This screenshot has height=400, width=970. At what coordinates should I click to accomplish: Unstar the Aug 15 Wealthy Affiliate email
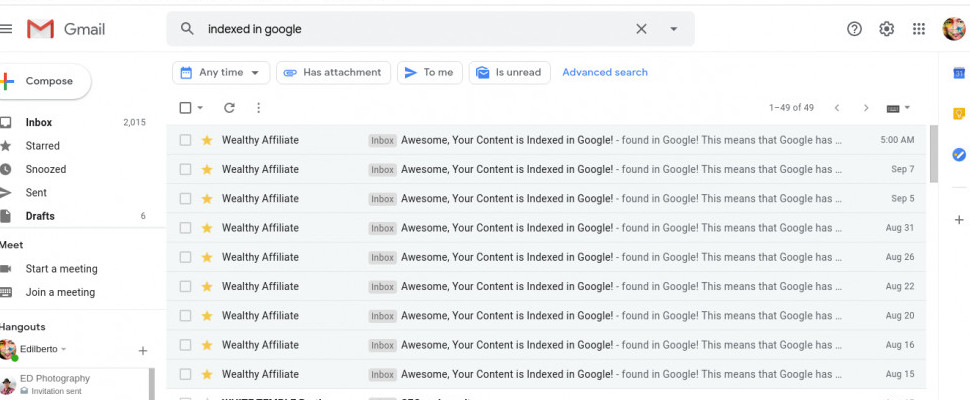click(x=207, y=374)
